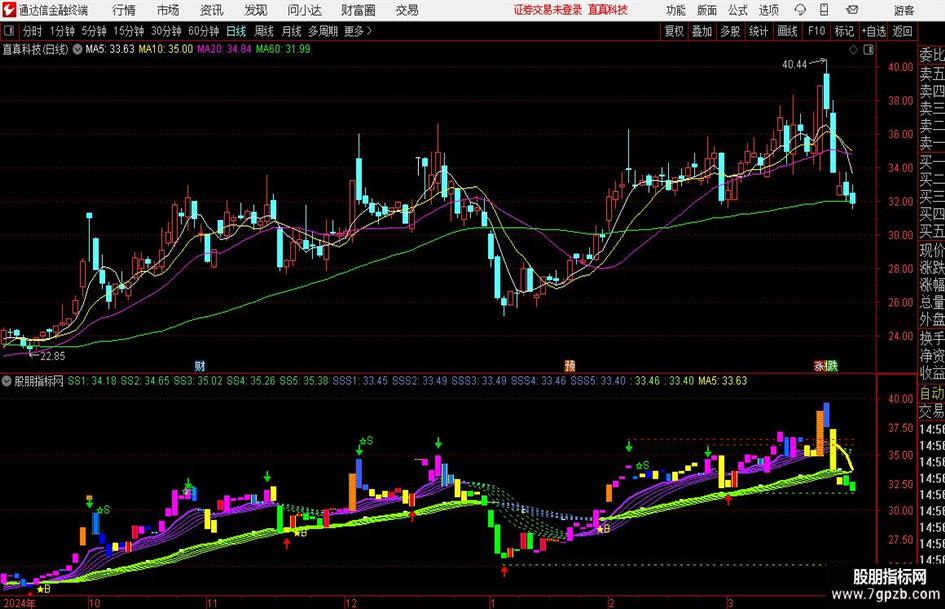Switch to 周线 weekly chart
Screen dimensions: 945x609
point(264,31)
